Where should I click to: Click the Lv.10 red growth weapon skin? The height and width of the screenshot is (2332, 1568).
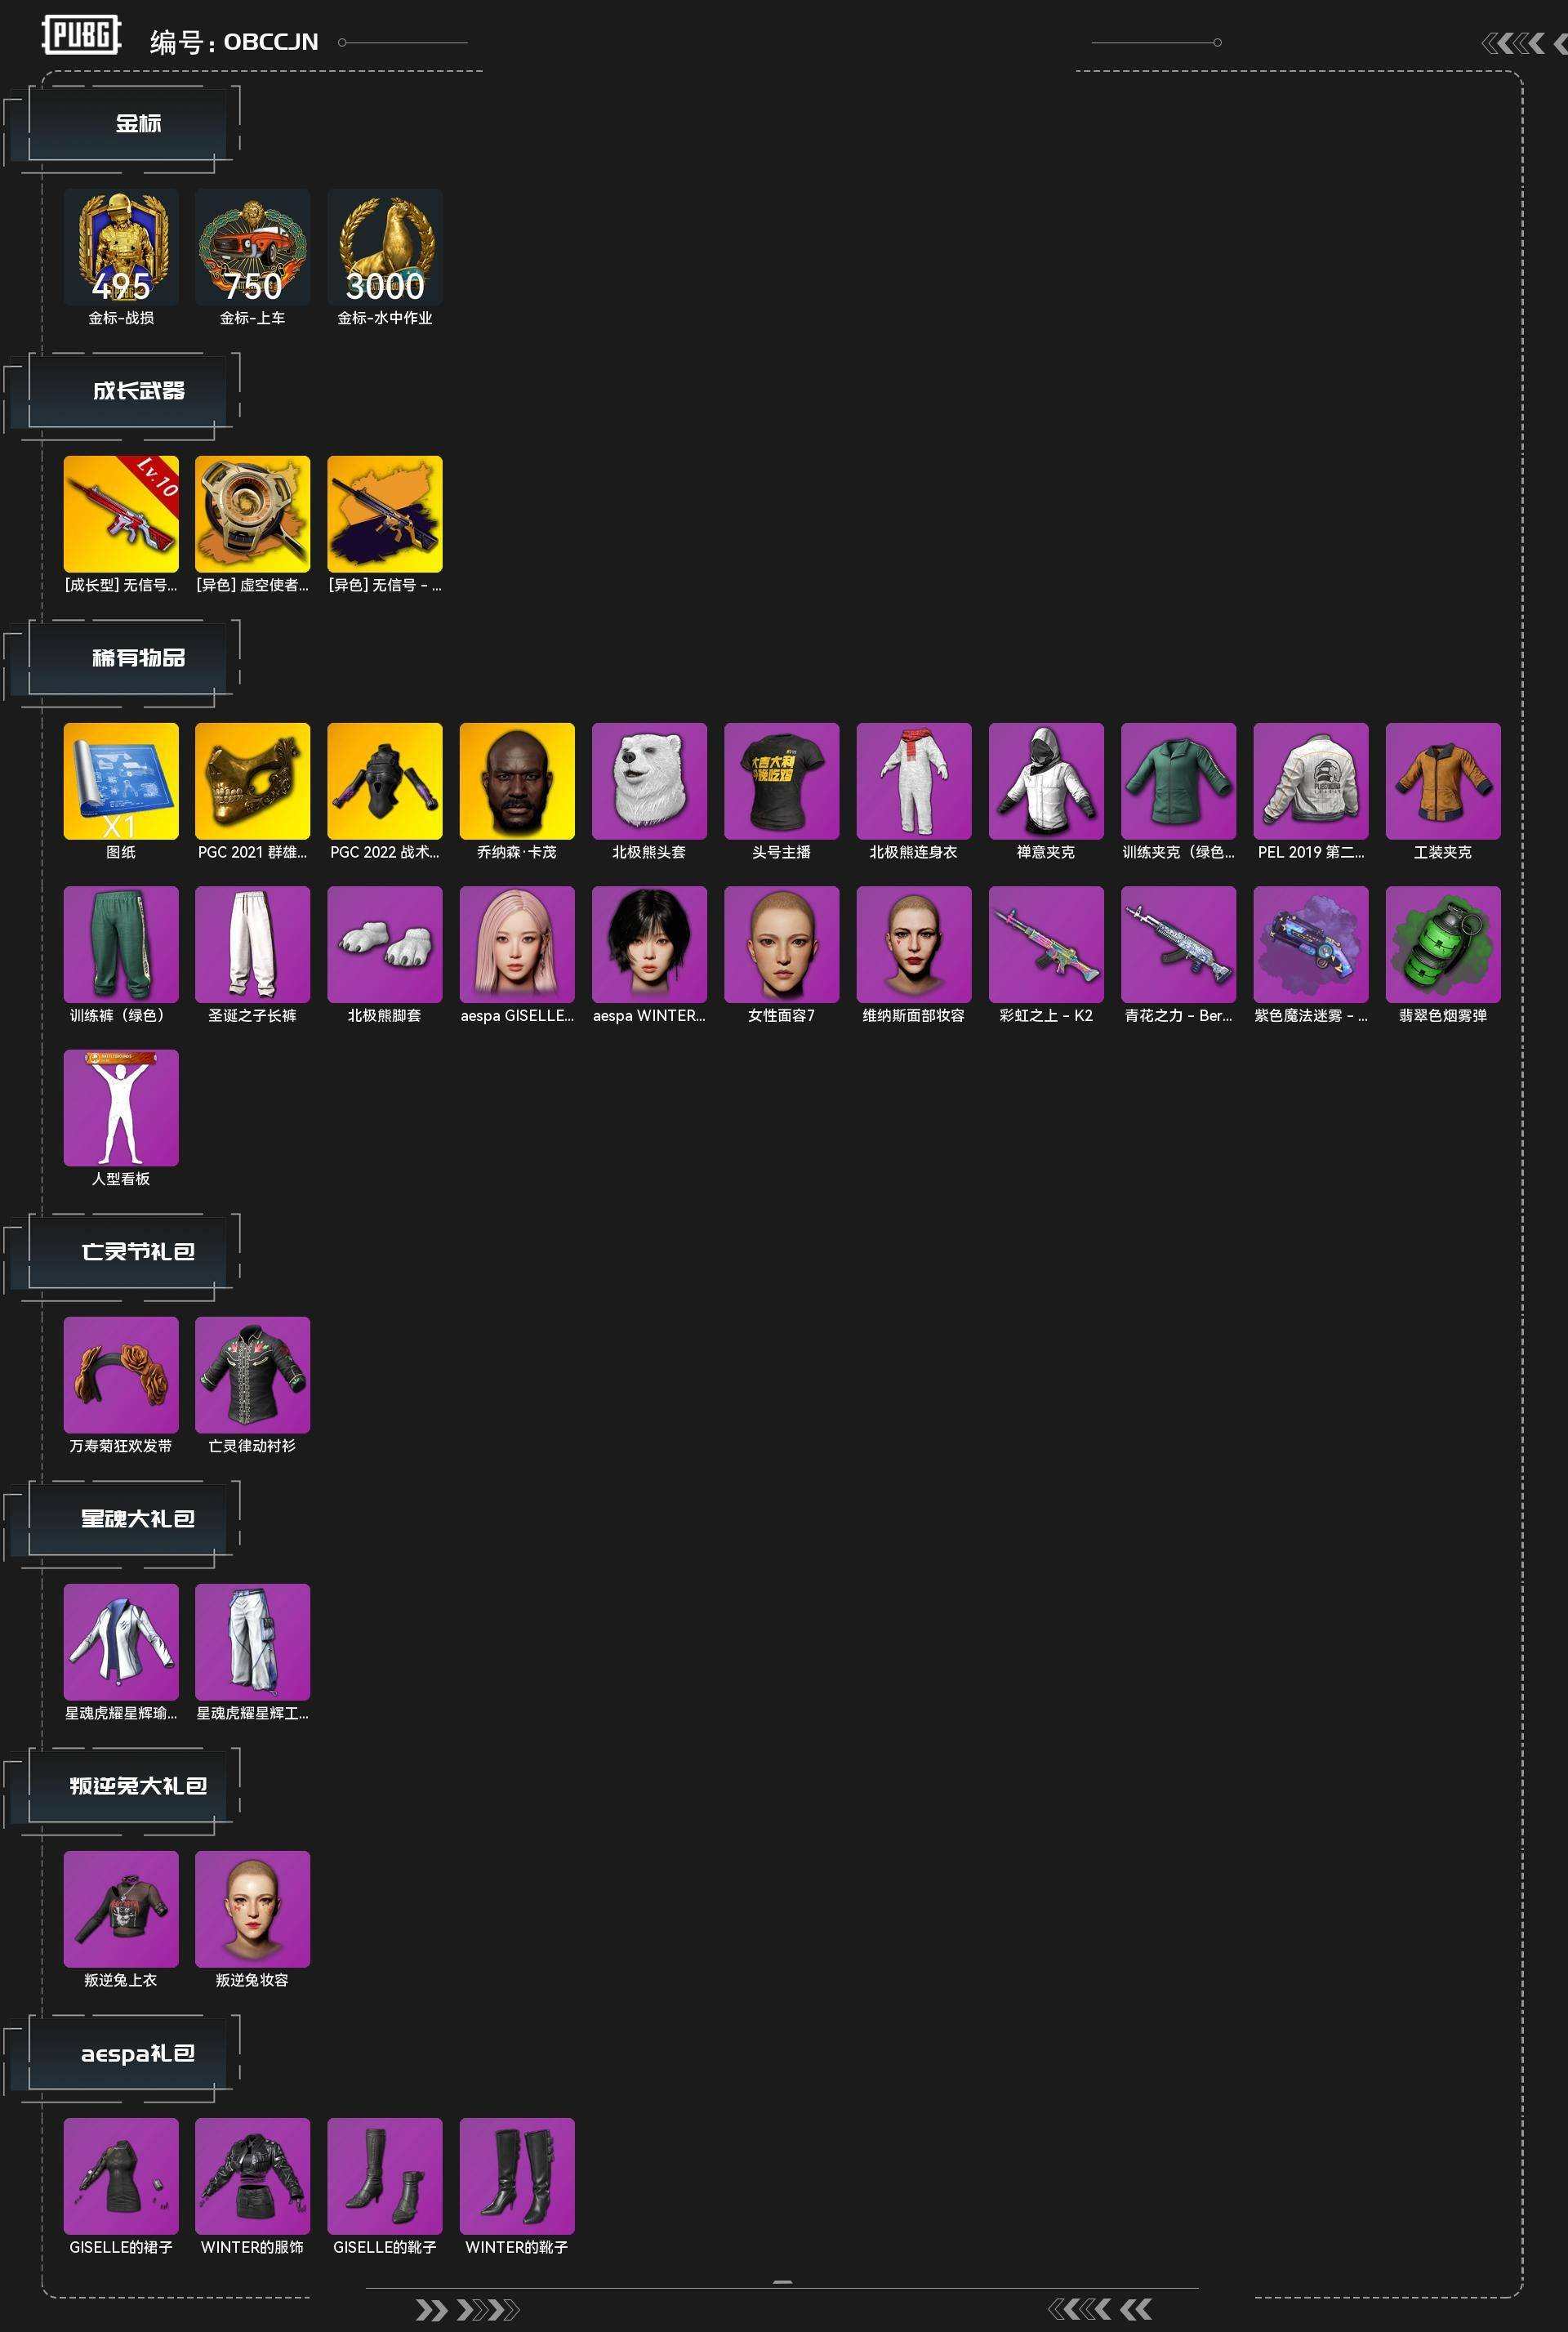[121, 514]
